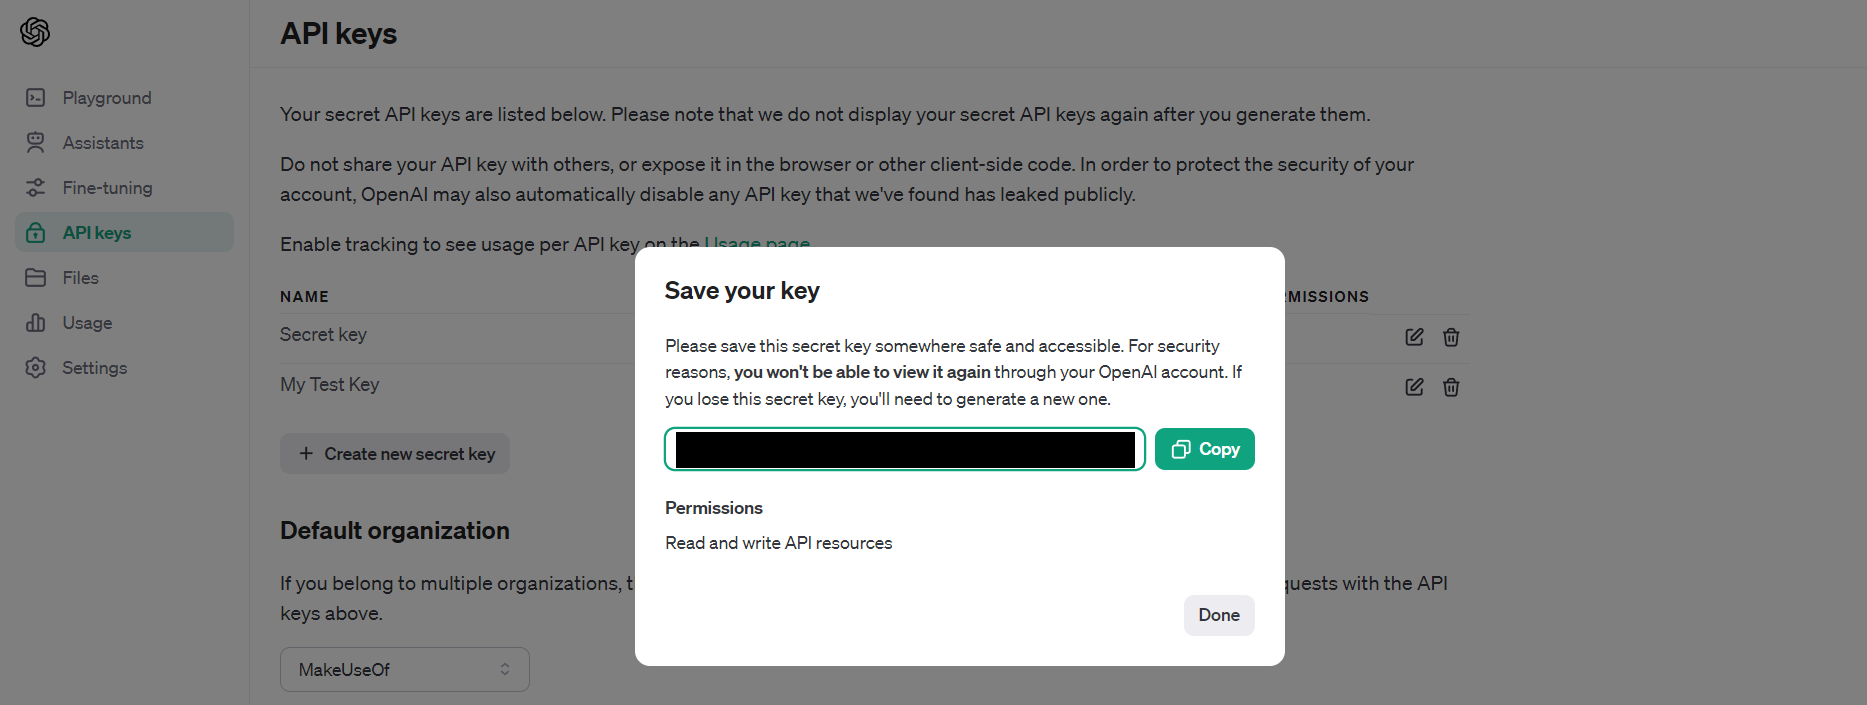Image resolution: width=1867 pixels, height=705 pixels.
Task: Delete the My Test Key entry
Action: pos(1451,387)
